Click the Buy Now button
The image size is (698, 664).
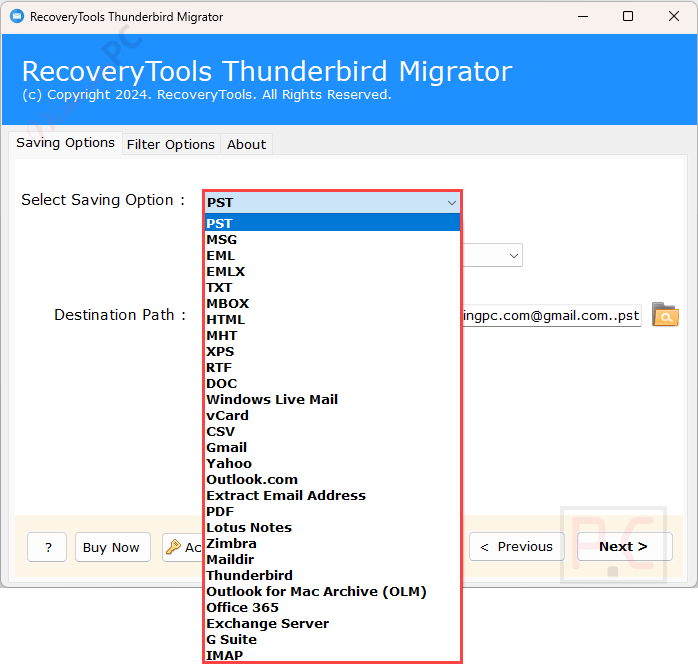[x=111, y=547]
